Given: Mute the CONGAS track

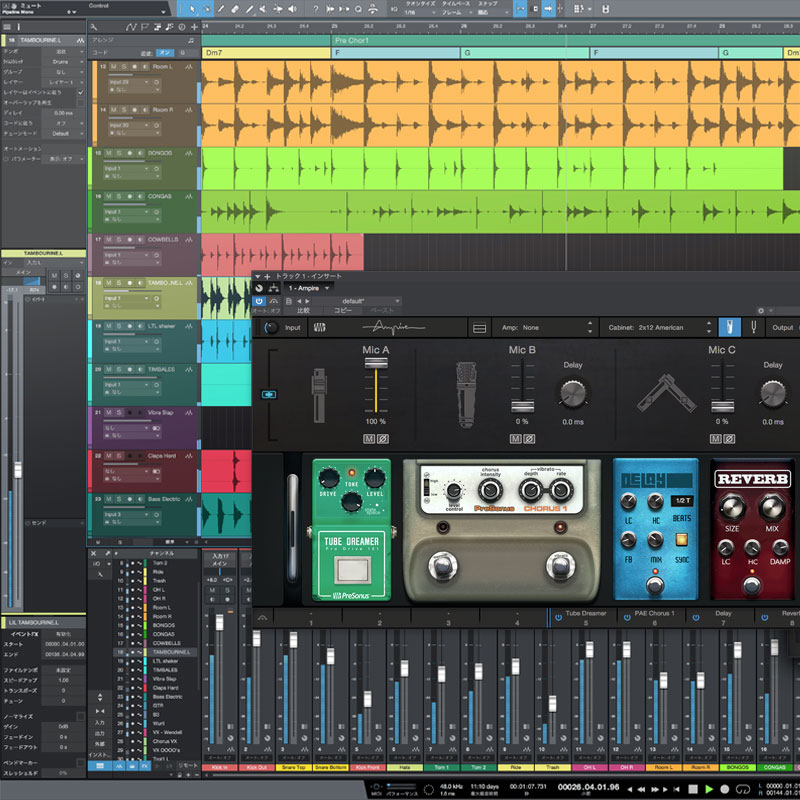Looking at the screenshot, I should pyautogui.click(x=109, y=196).
